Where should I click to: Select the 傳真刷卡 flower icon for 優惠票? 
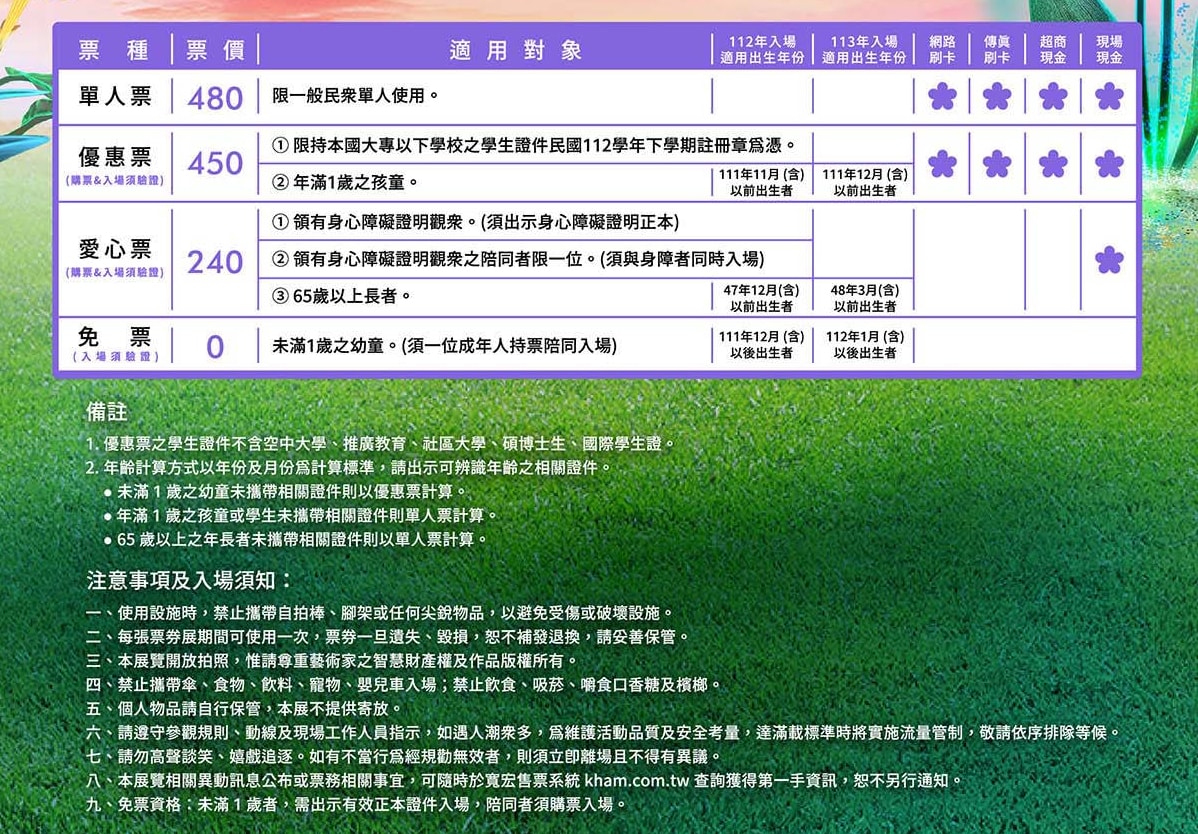(x=996, y=162)
